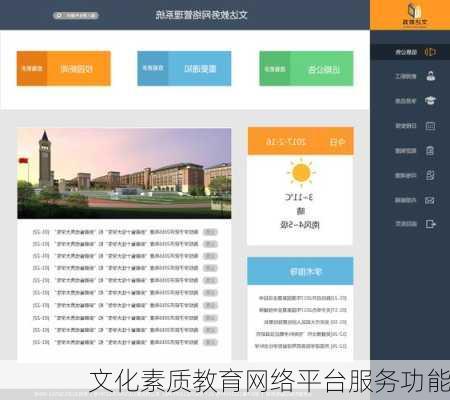
Task: Click the staff person icon in sidebar
Action: [x=431, y=76]
